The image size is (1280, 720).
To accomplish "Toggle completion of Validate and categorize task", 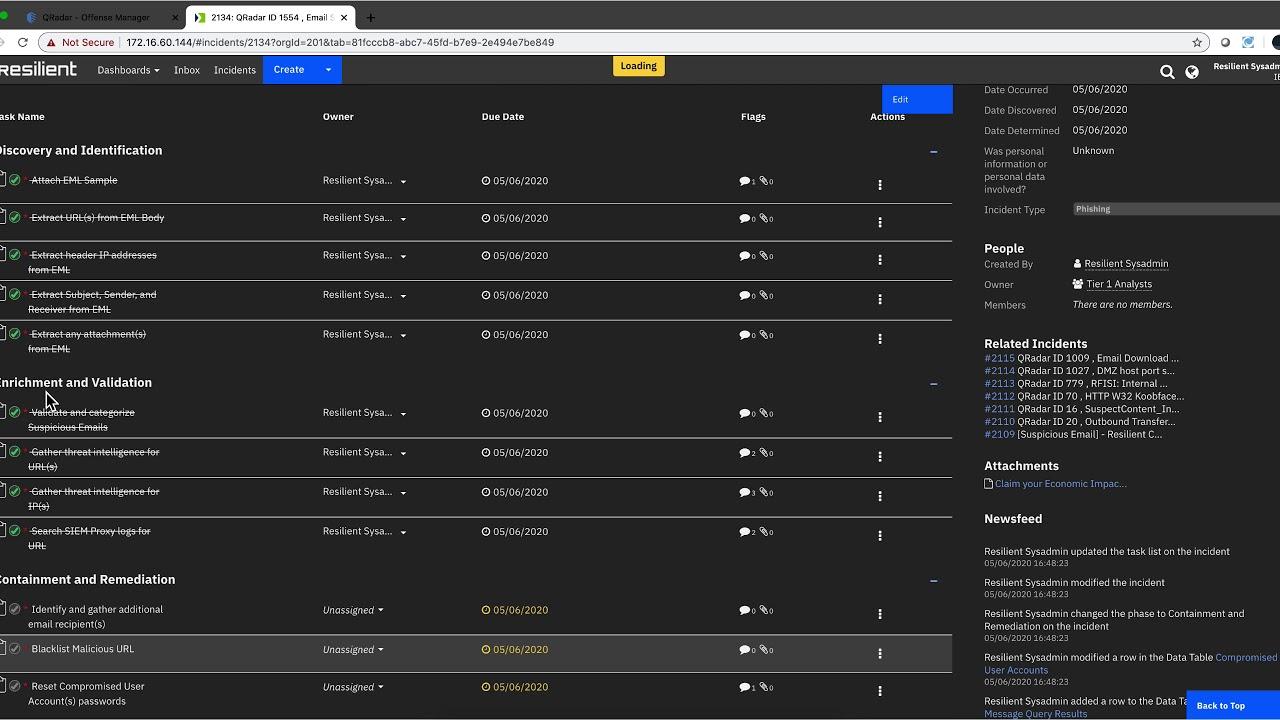I will pos(15,412).
